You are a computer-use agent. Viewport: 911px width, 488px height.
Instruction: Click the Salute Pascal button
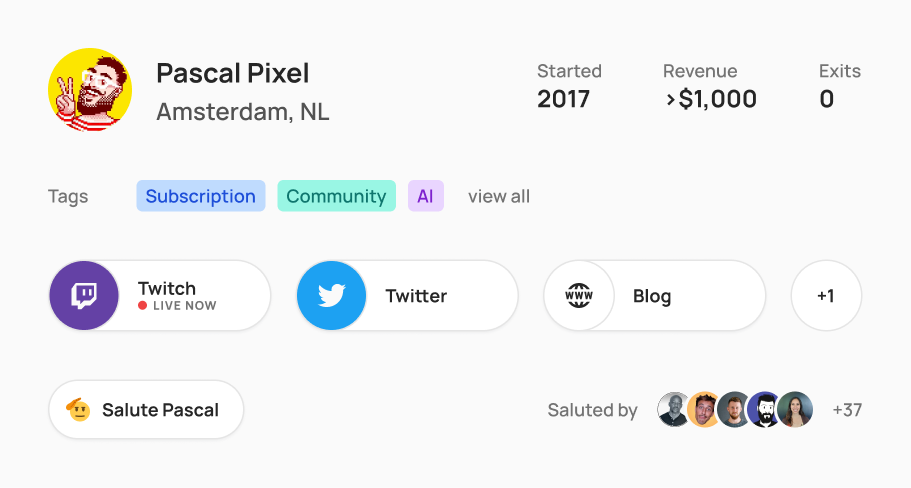pos(146,410)
